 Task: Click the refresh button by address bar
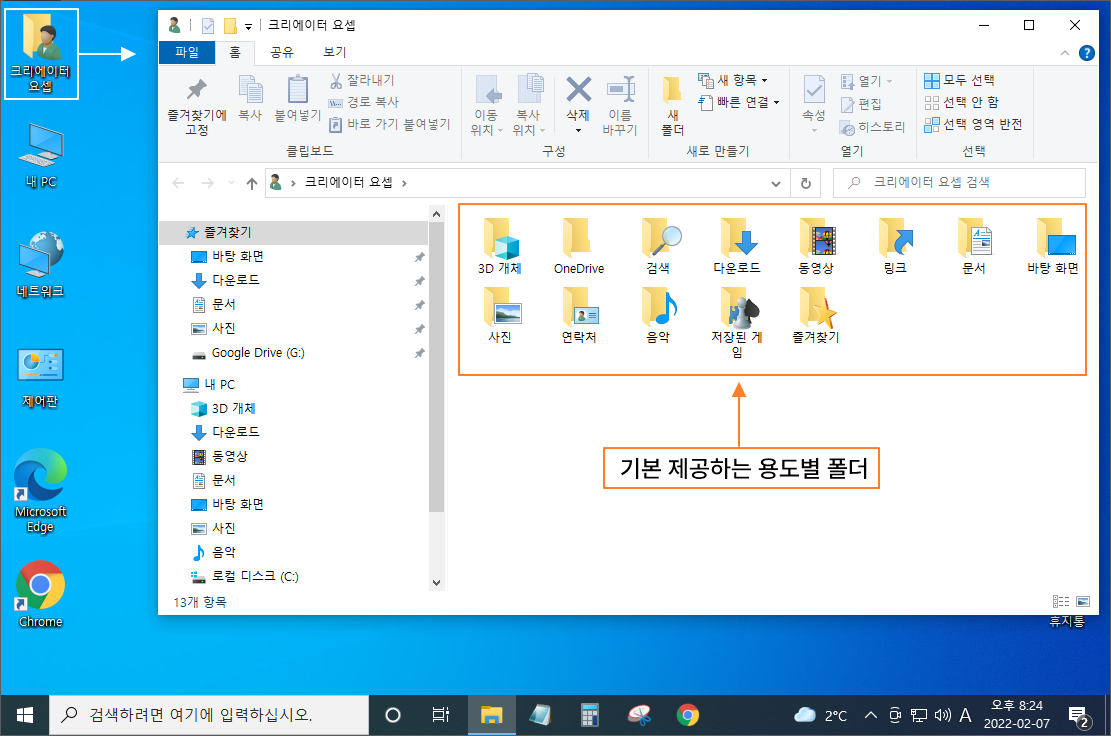806,183
